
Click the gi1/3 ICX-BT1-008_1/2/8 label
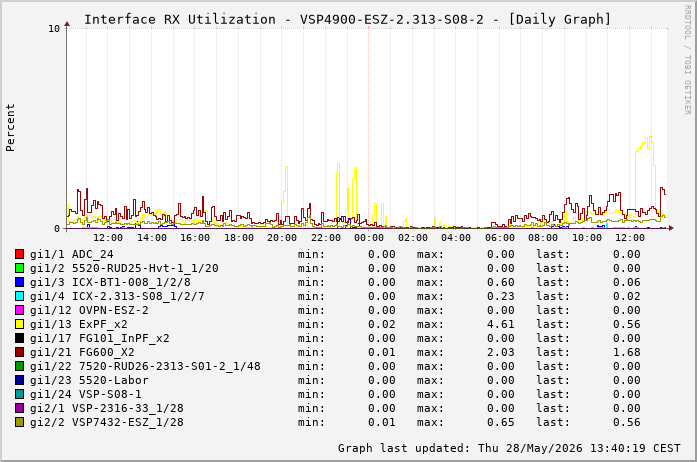[x=110, y=282]
